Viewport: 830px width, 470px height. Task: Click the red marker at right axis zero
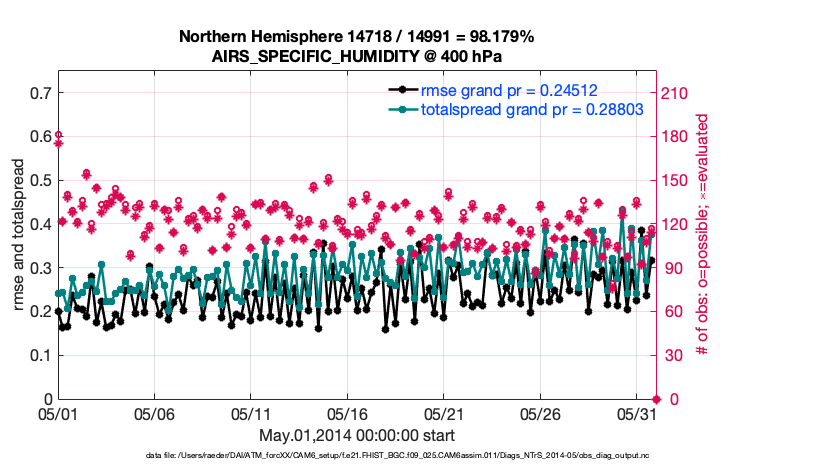[x=656, y=399]
